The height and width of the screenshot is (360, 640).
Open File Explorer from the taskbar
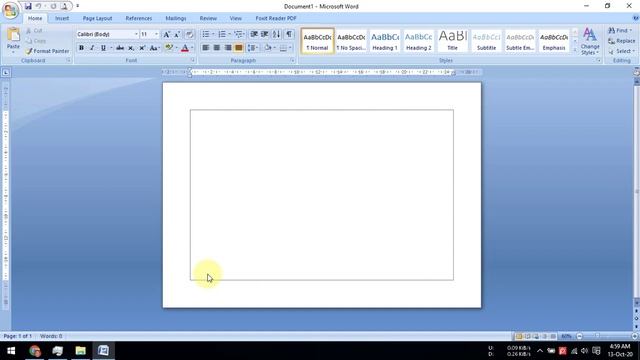80,351
